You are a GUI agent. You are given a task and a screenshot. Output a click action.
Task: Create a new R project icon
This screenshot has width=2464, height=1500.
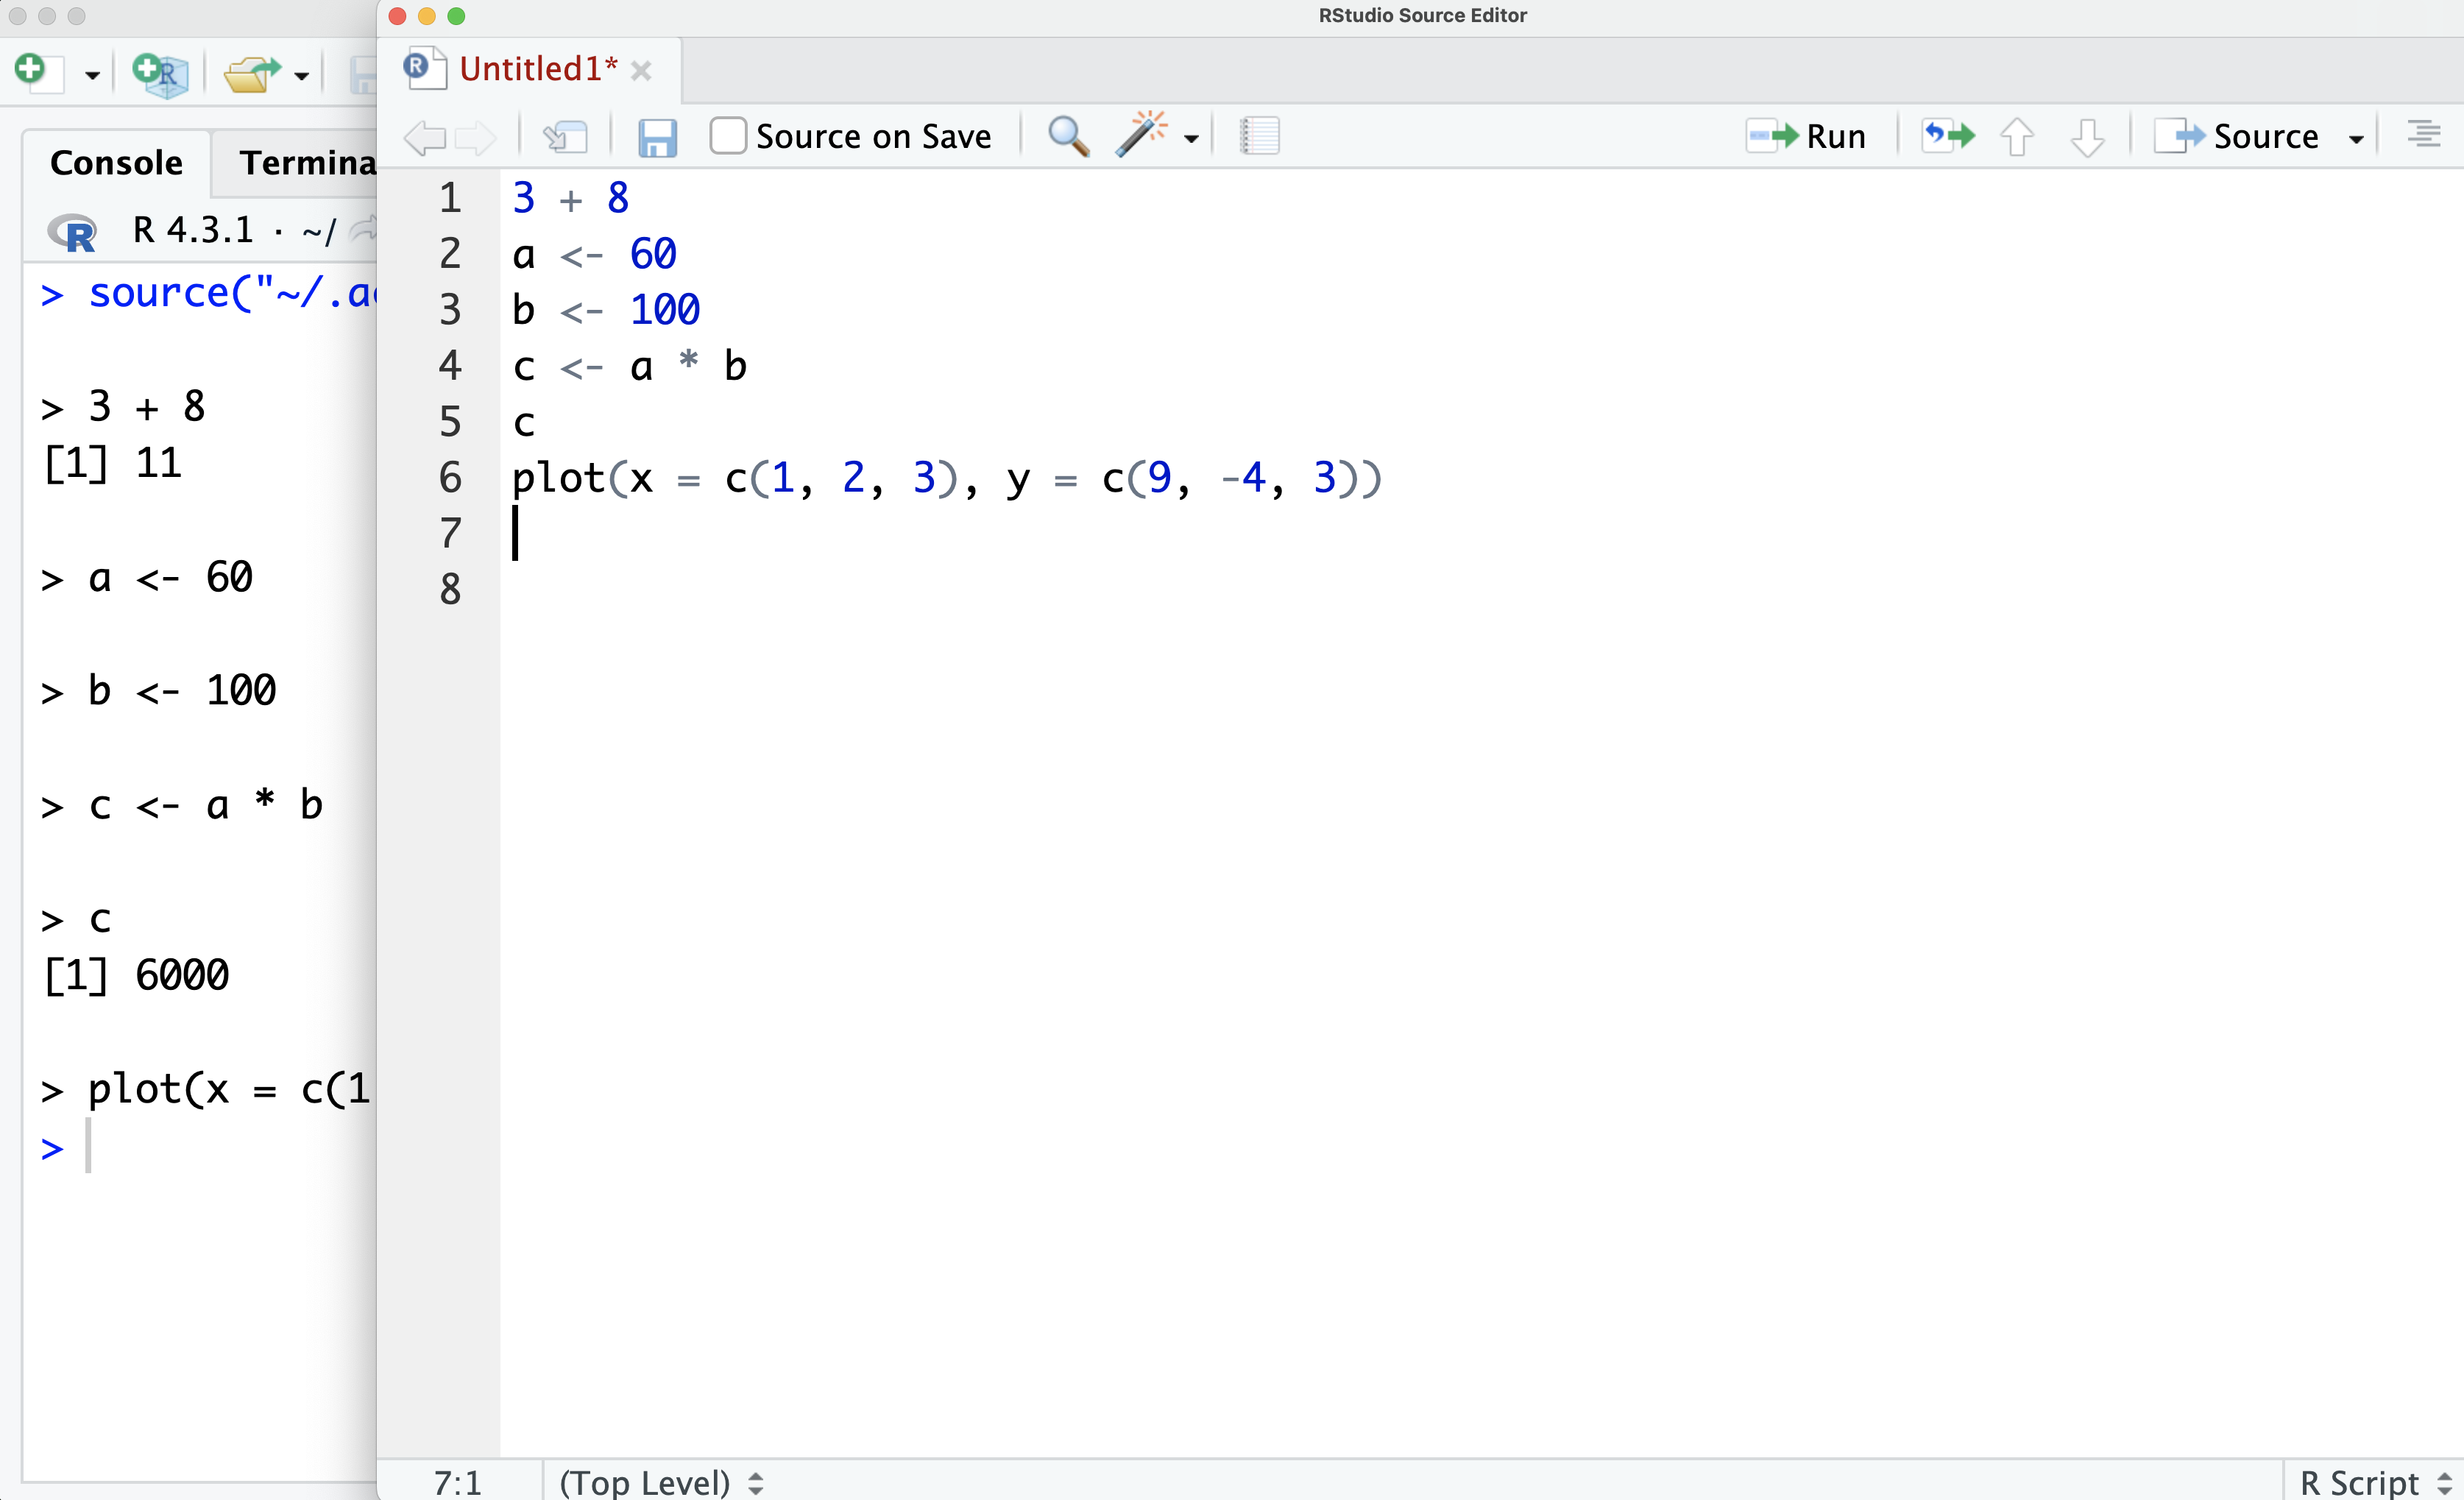160,74
